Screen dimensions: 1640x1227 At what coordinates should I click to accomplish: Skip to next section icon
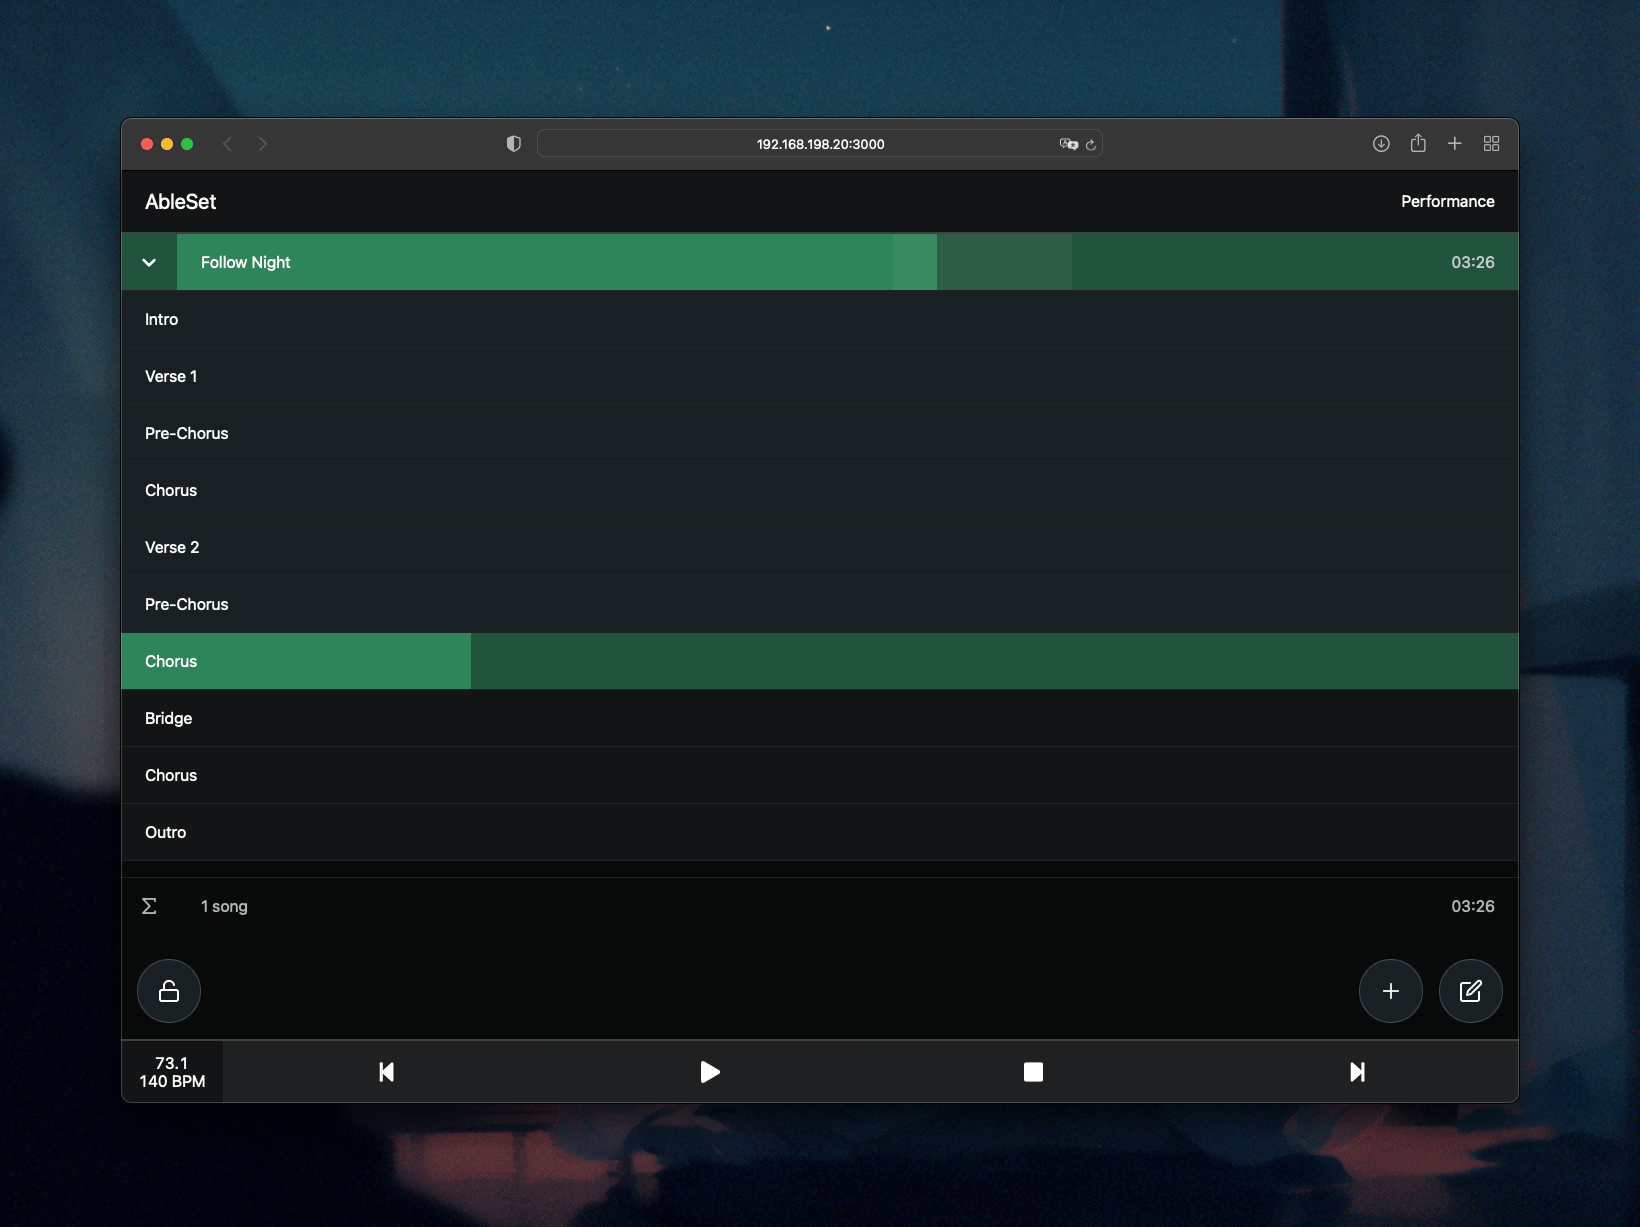coord(1357,1072)
